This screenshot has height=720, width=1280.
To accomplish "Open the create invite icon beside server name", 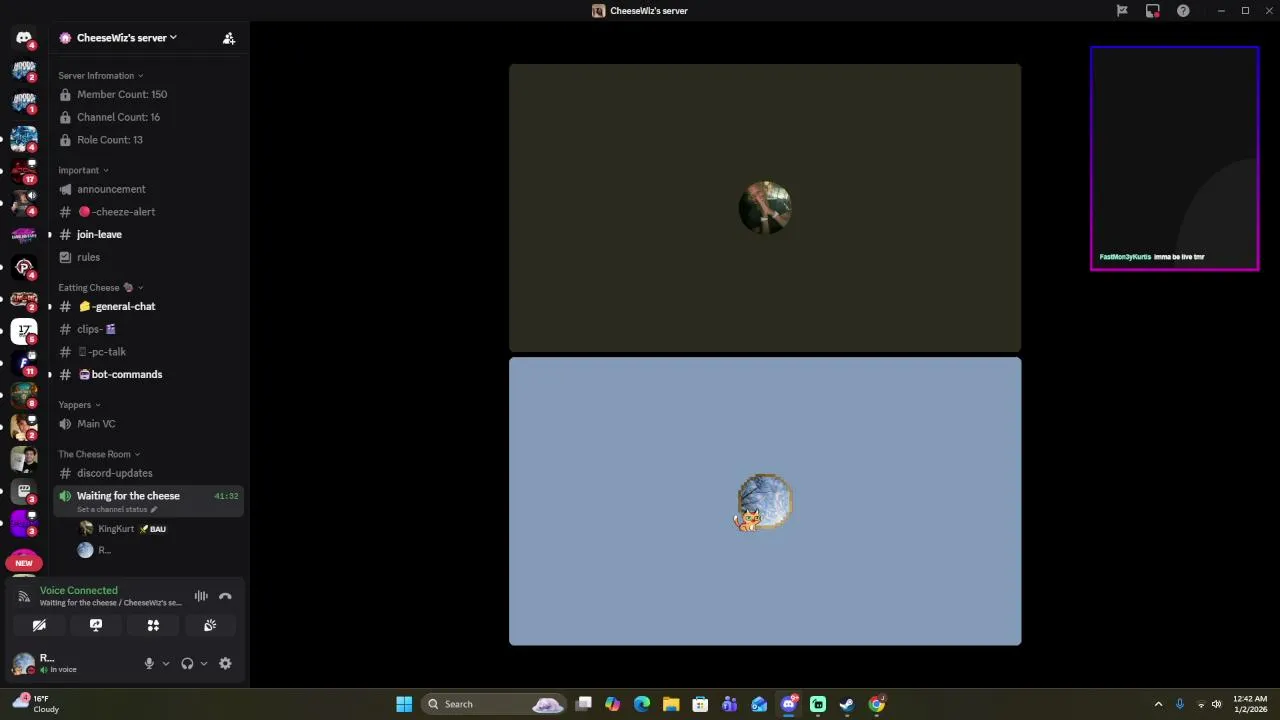I will (229, 38).
